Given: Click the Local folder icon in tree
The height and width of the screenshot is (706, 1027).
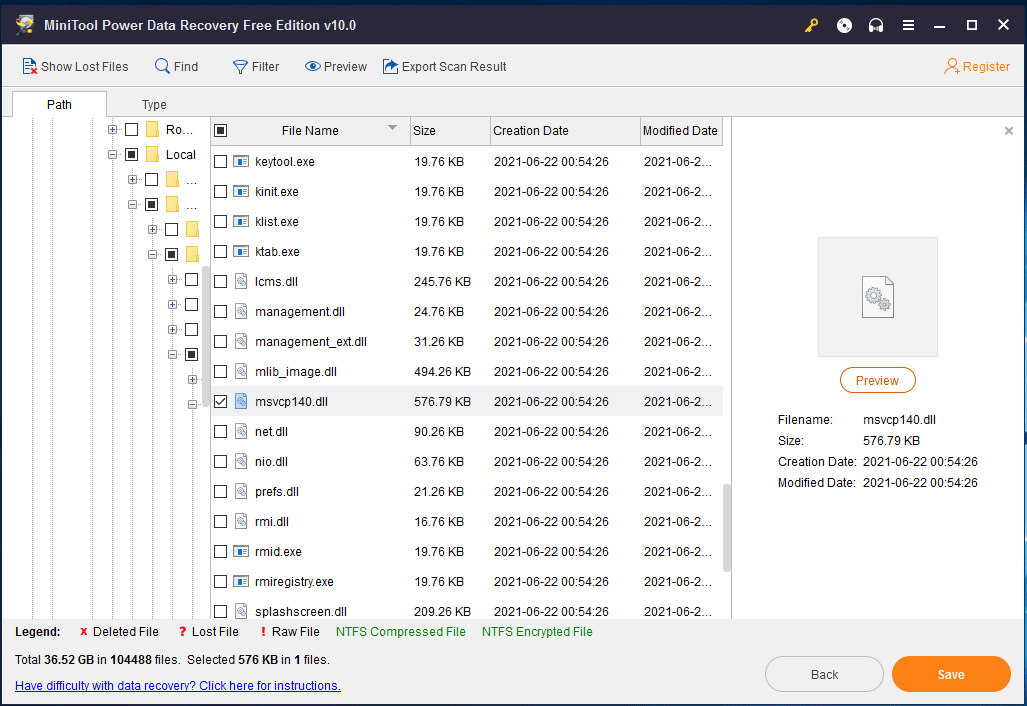Looking at the screenshot, I should coord(153,155).
